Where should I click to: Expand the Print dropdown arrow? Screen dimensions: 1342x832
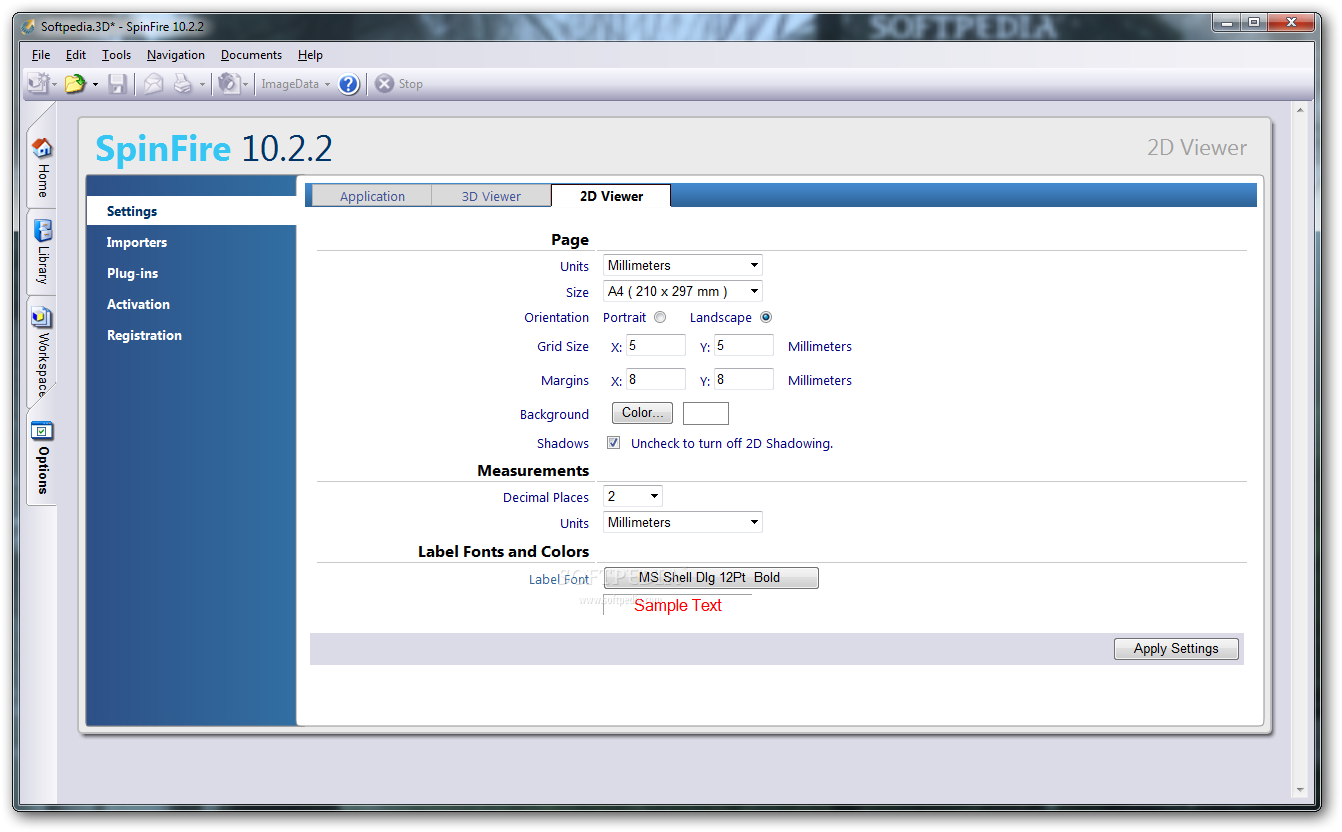click(202, 85)
